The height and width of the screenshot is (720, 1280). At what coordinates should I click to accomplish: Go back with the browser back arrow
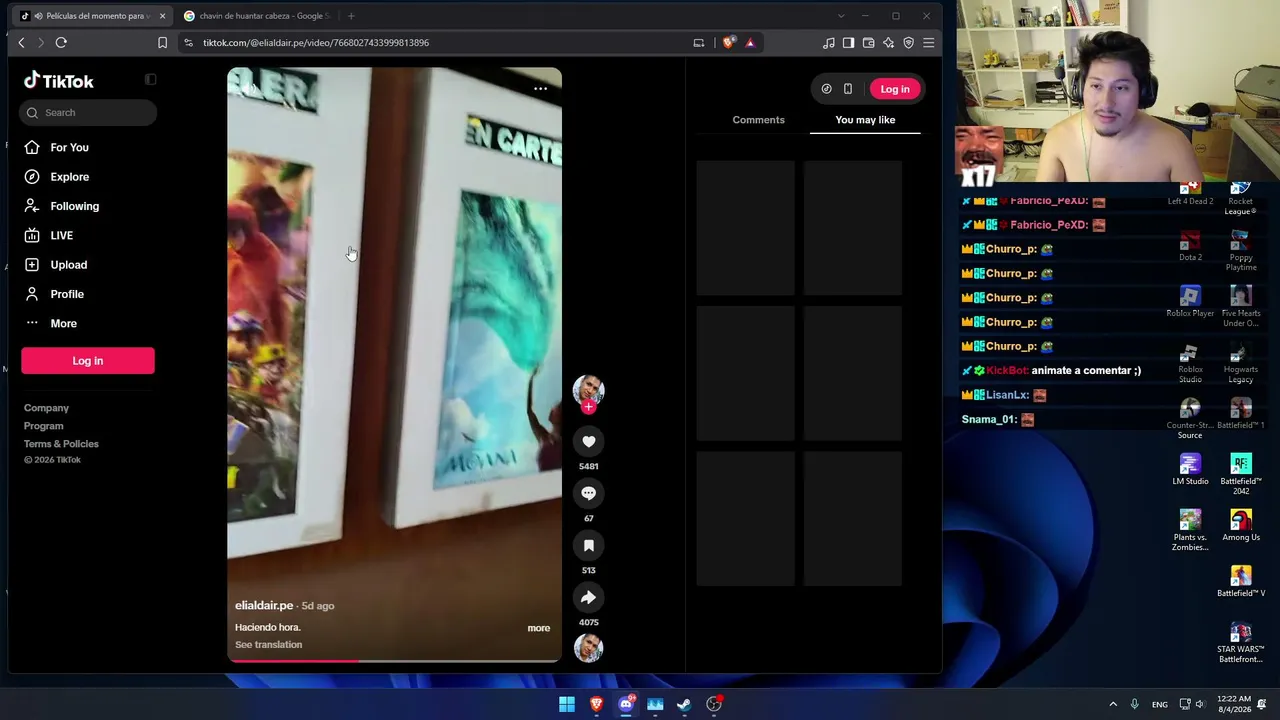coord(21,42)
